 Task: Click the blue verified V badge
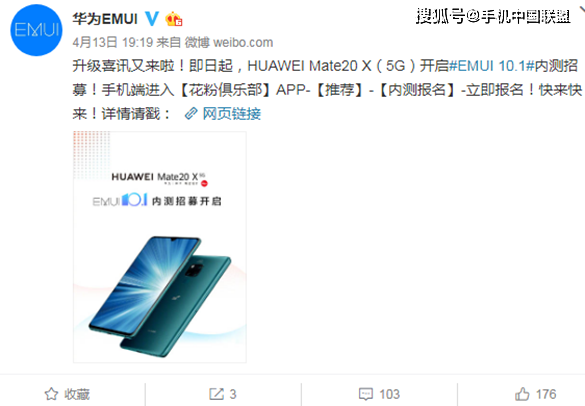pyautogui.click(x=152, y=19)
